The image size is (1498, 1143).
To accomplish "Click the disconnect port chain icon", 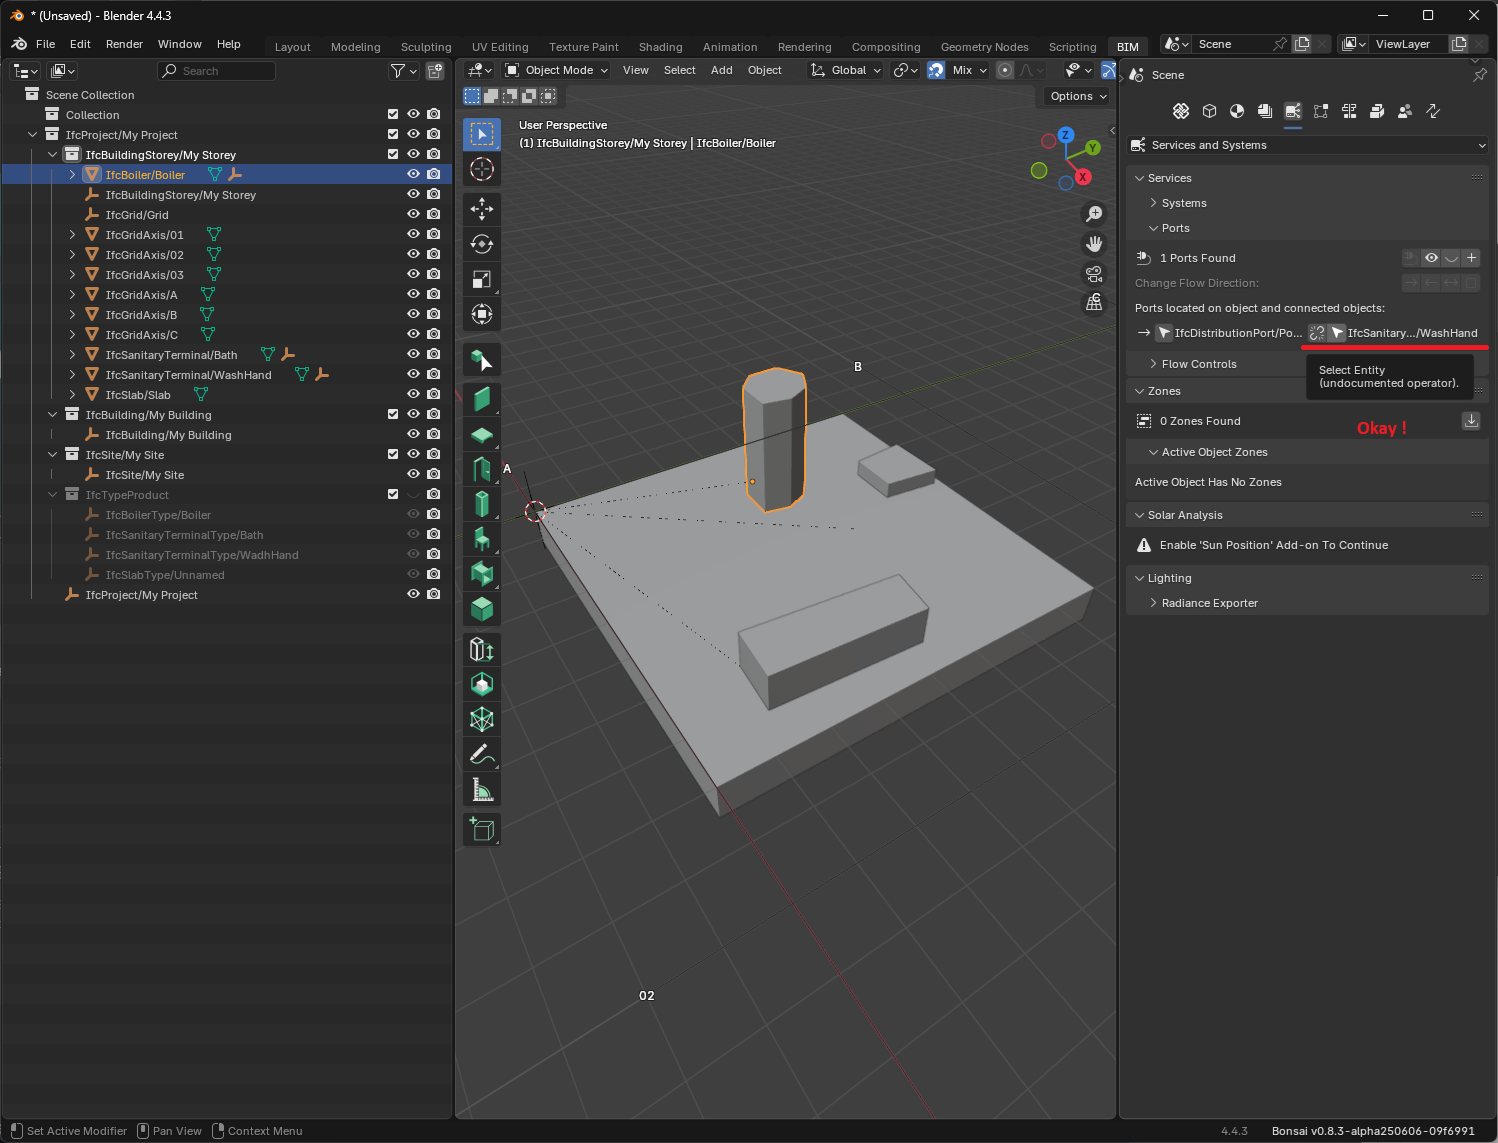I will (x=1317, y=333).
